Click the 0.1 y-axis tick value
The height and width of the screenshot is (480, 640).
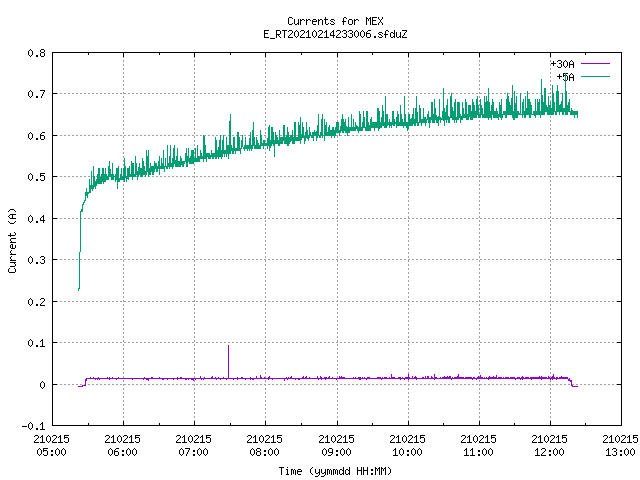pos(36,343)
